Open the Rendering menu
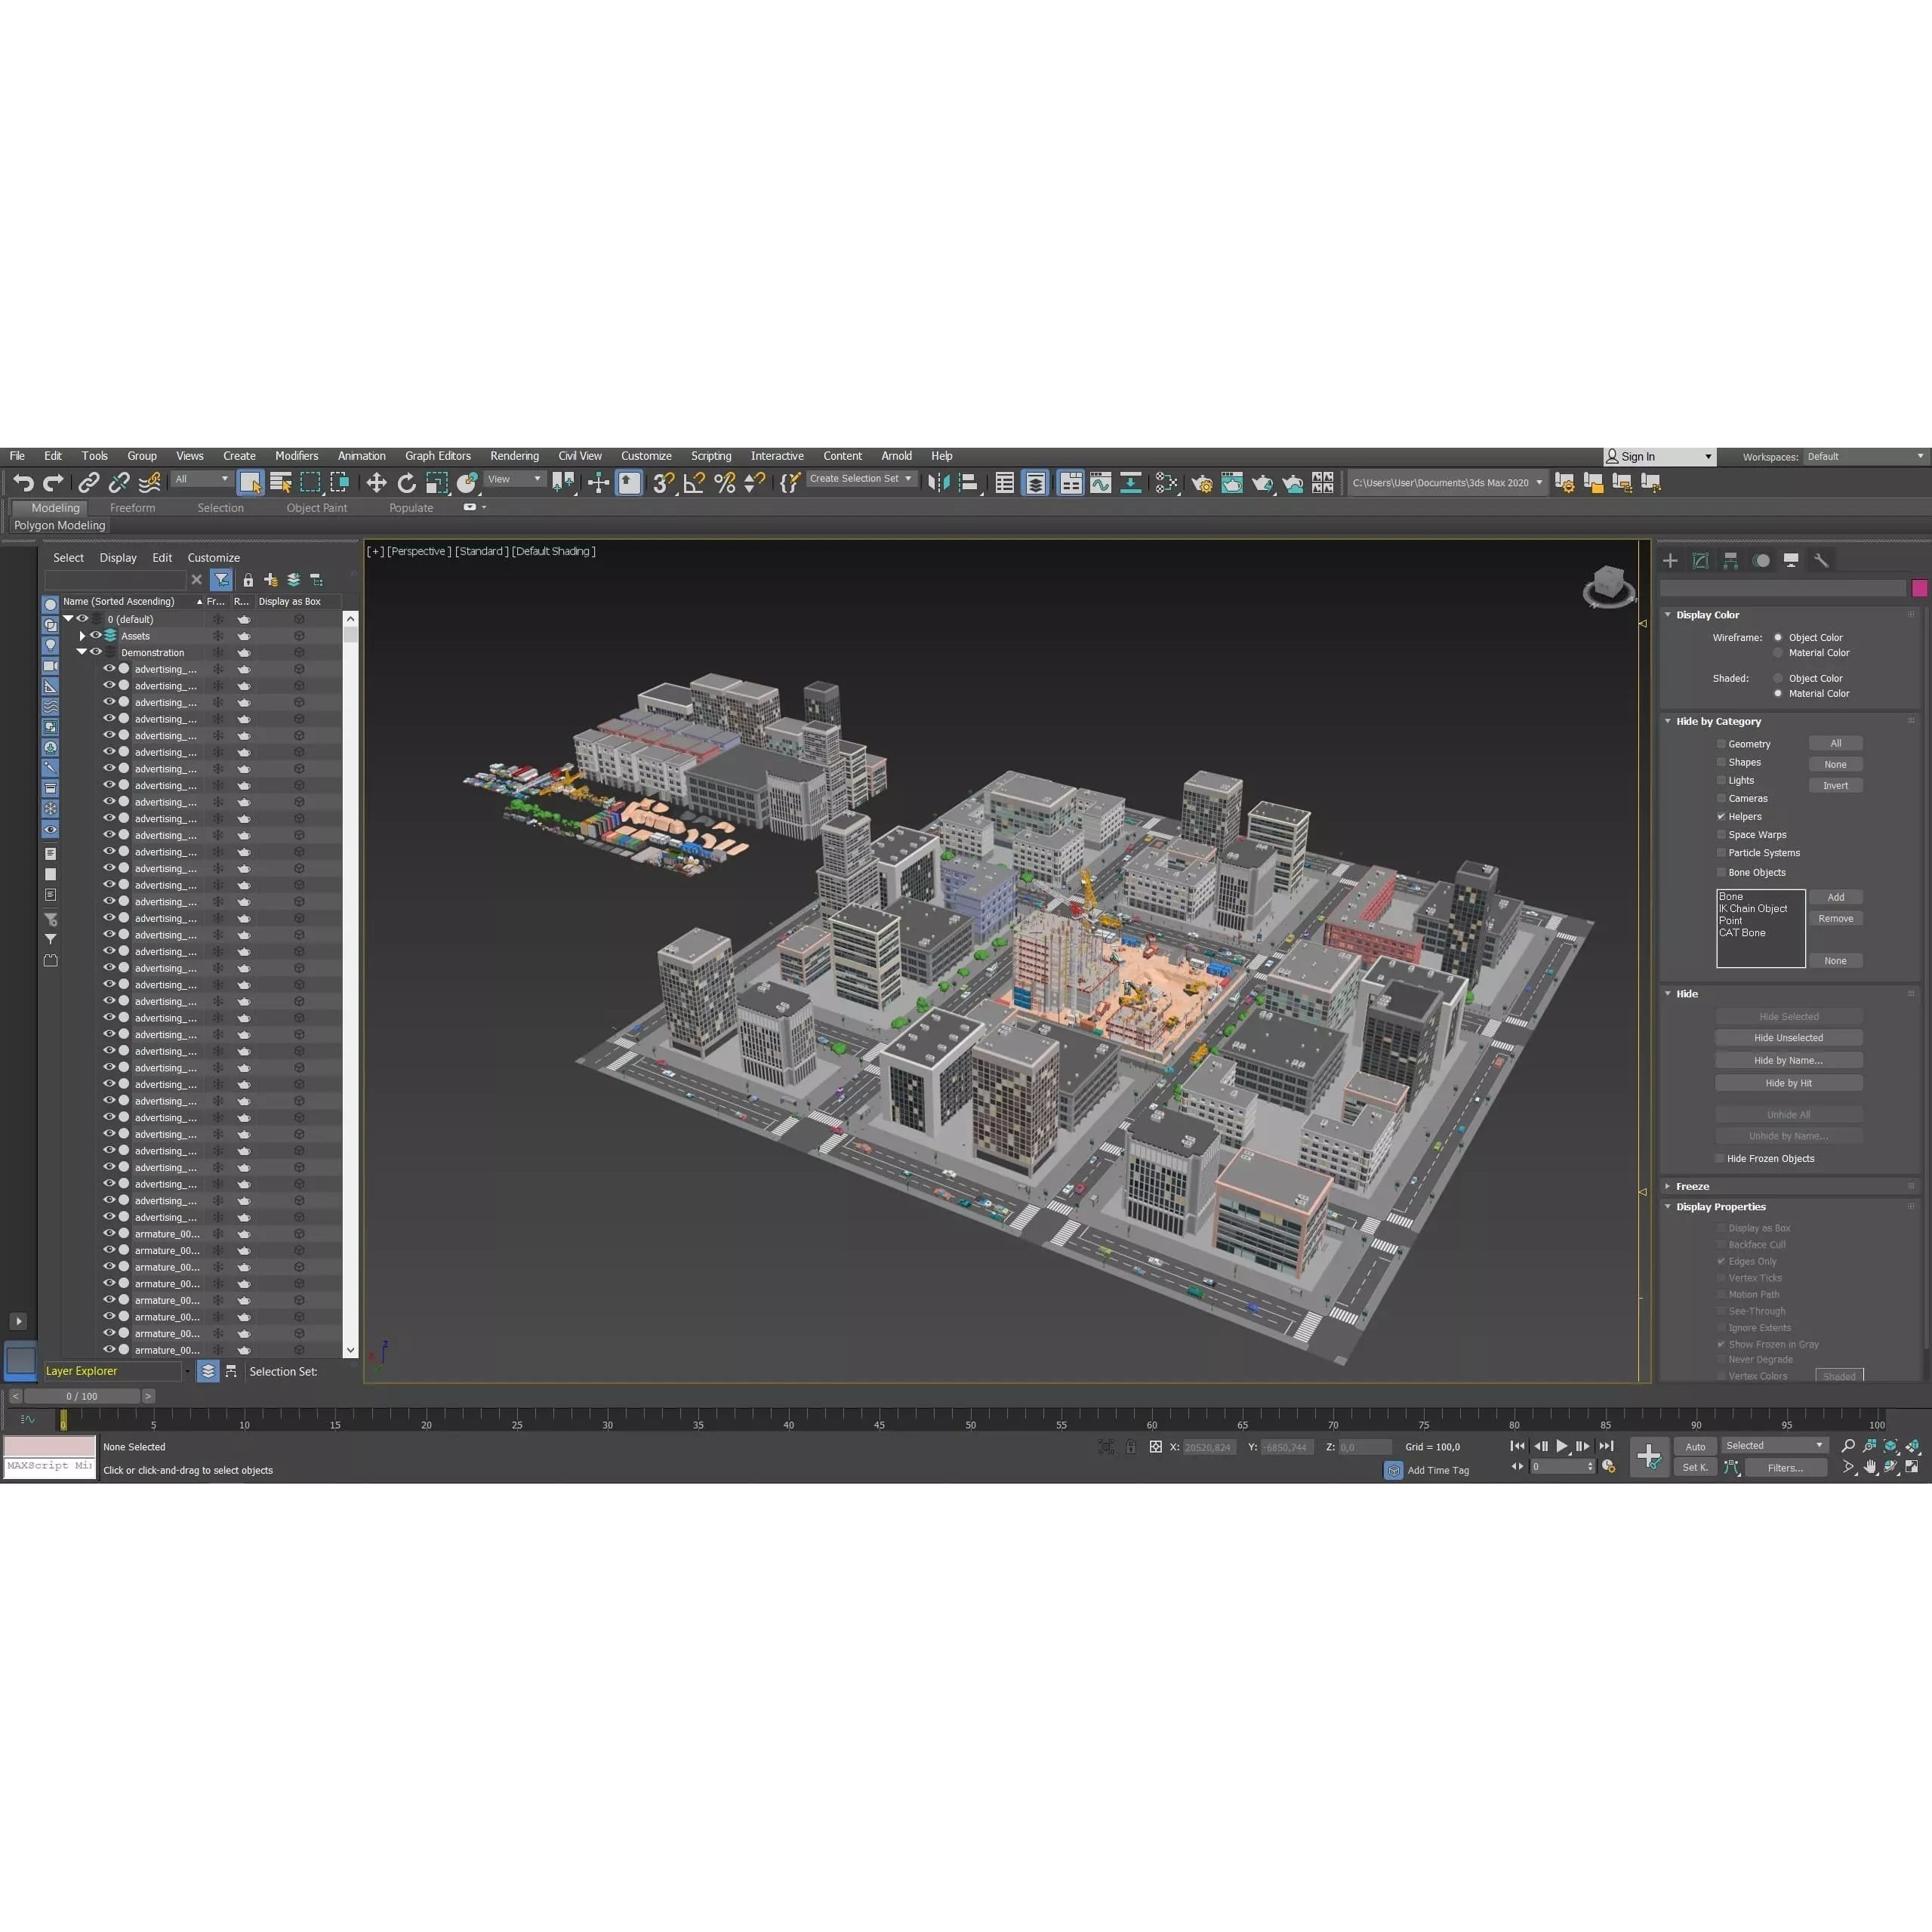This screenshot has height=1932, width=1932. pyautogui.click(x=514, y=456)
